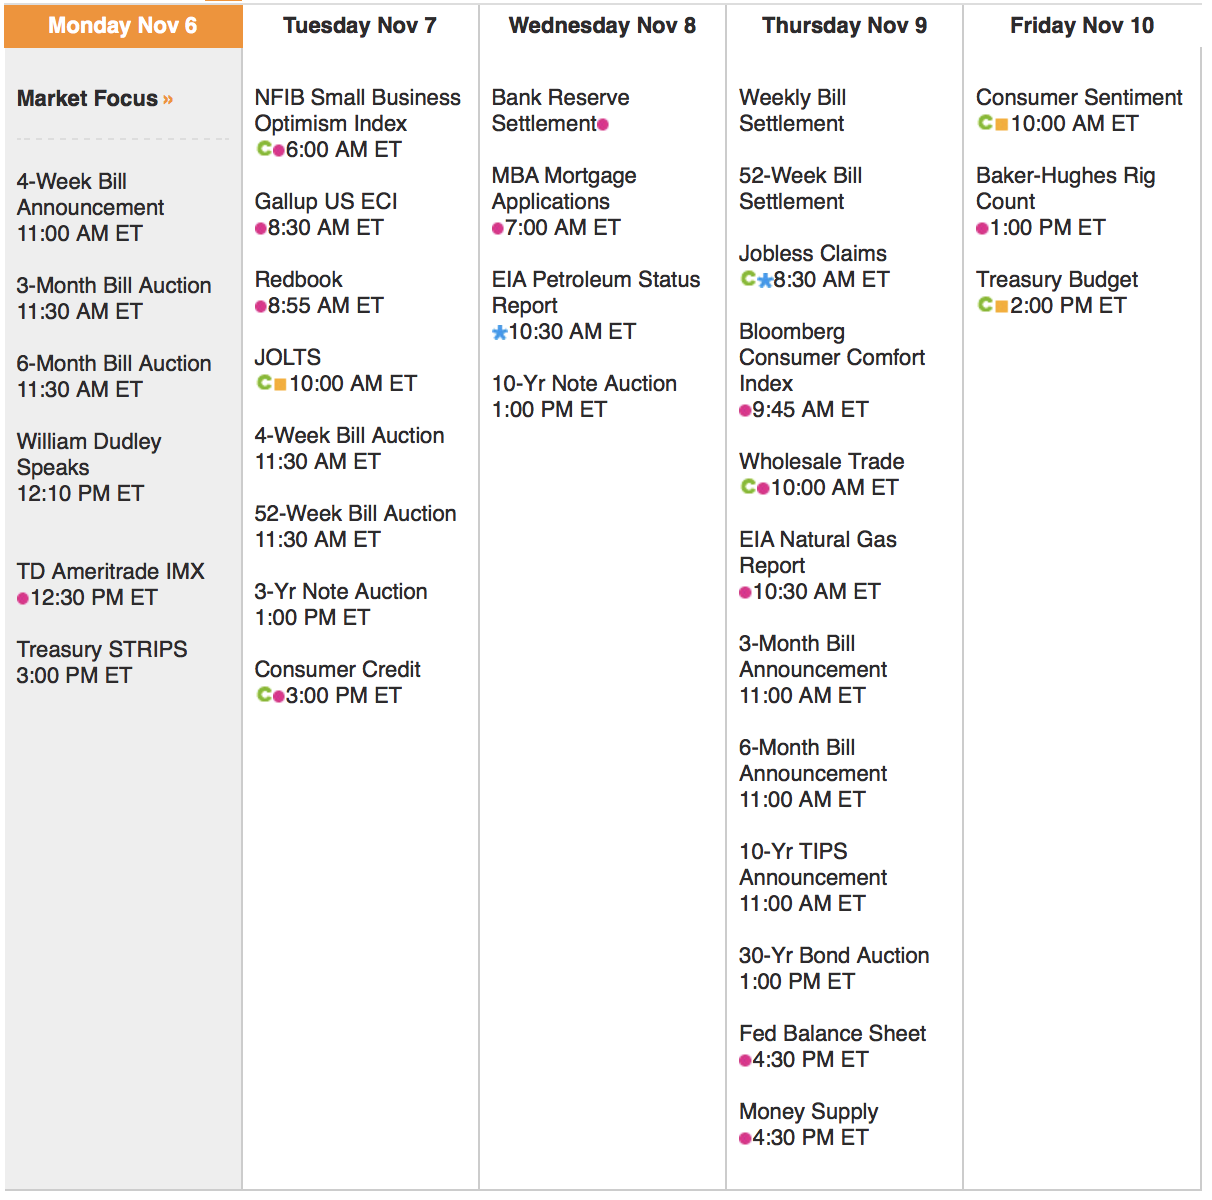Open the Wednesday Nov 8 day header
The image size is (1212, 1200).
point(602,26)
